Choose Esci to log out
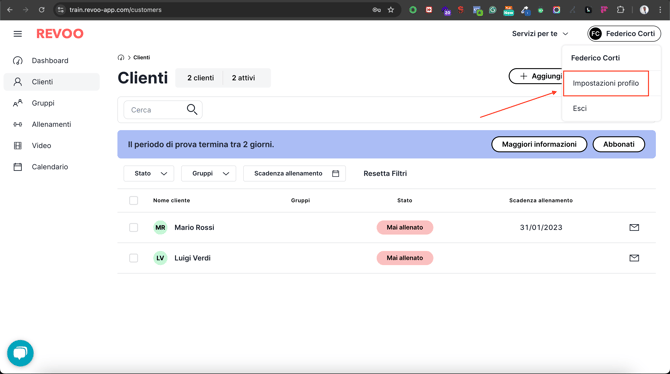This screenshot has height=374, width=670. point(579,109)
